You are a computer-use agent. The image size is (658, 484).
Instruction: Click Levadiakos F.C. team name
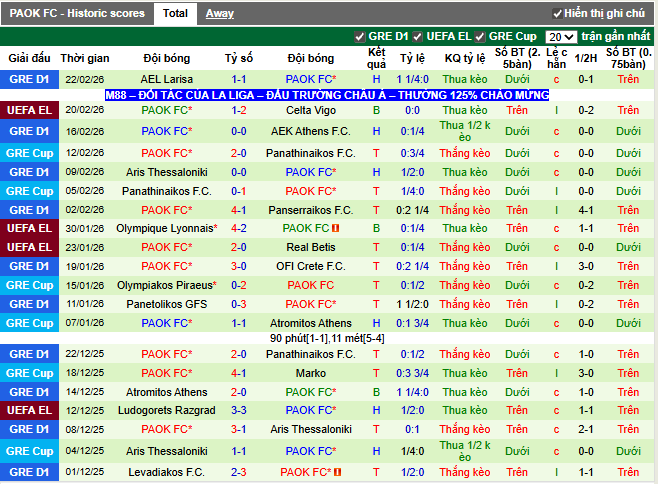click(167, 472)
